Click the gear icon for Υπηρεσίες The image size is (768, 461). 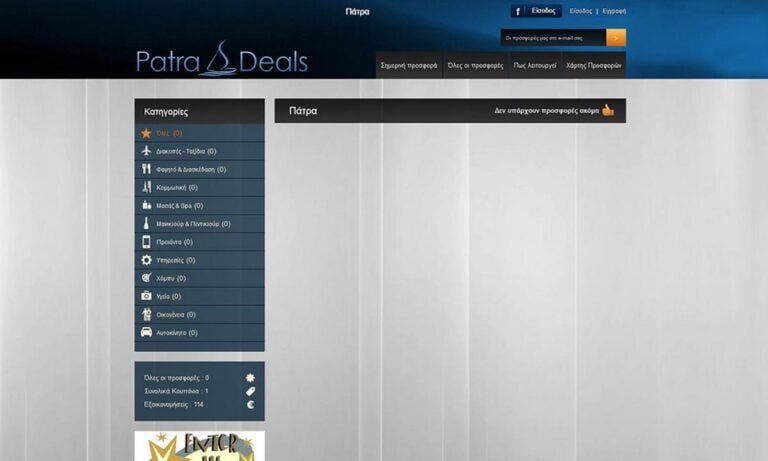click(x=146, y=260)
